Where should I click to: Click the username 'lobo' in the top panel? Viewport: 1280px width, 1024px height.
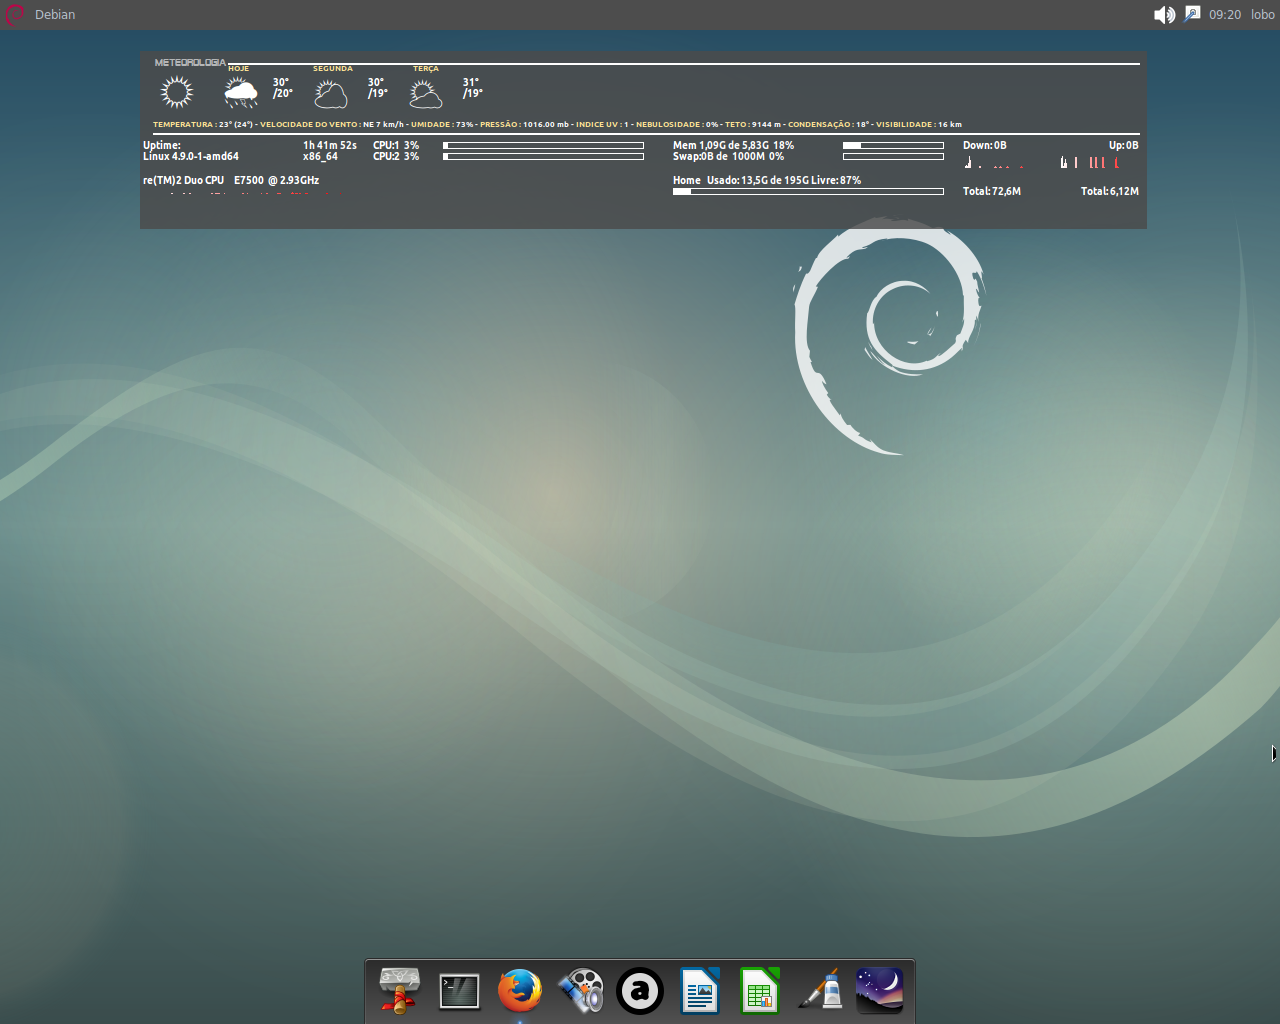coord(1261,14)
